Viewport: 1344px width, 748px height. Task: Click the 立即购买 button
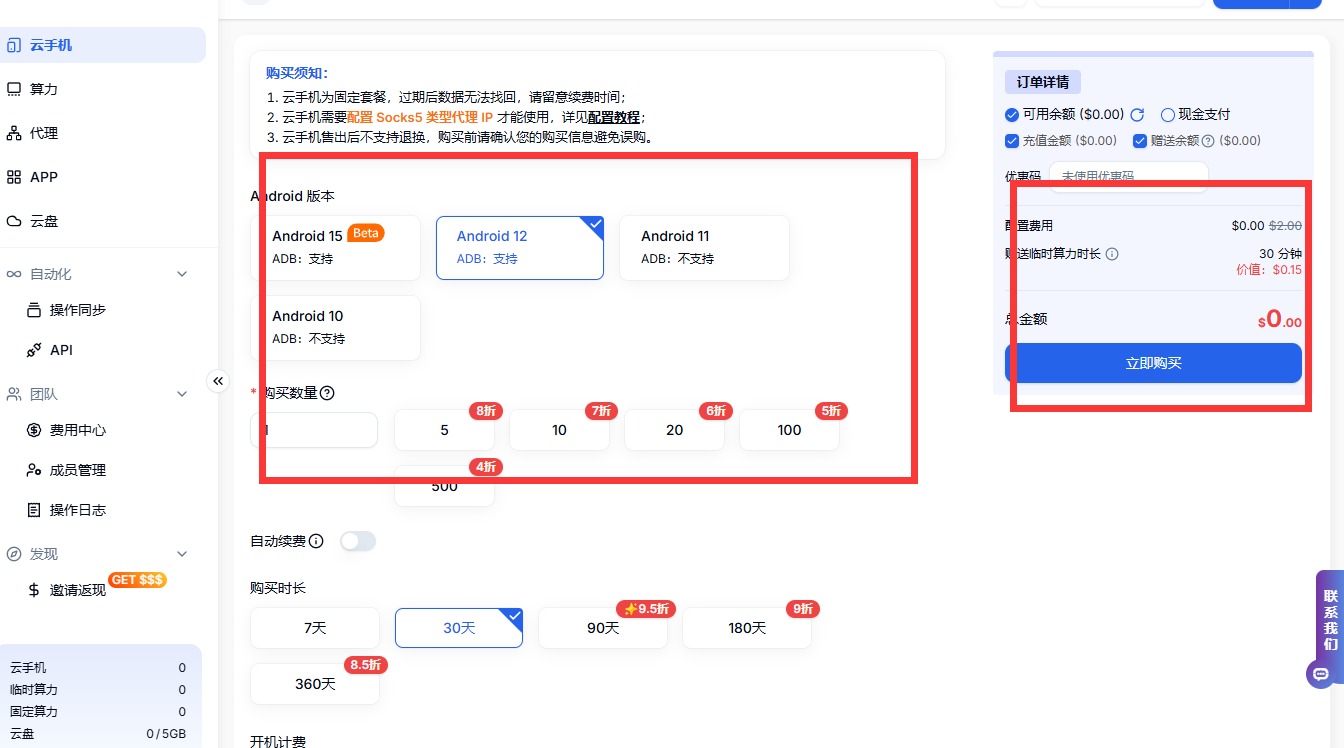coord(1153,363)
